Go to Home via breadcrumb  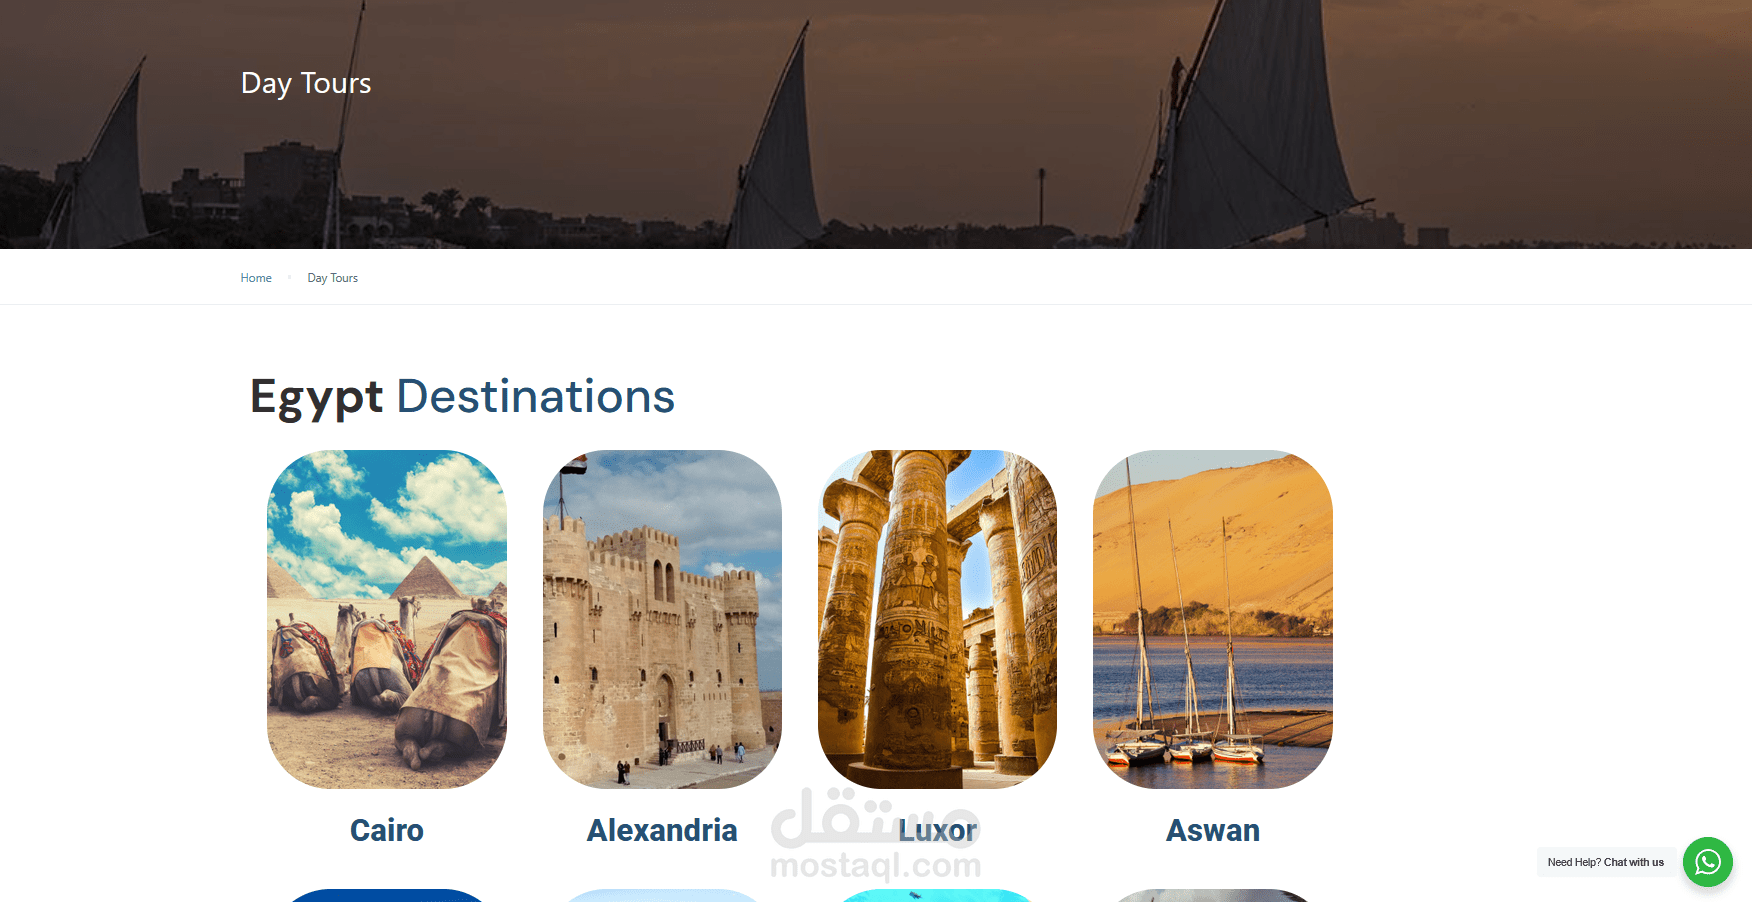[256, 278]
